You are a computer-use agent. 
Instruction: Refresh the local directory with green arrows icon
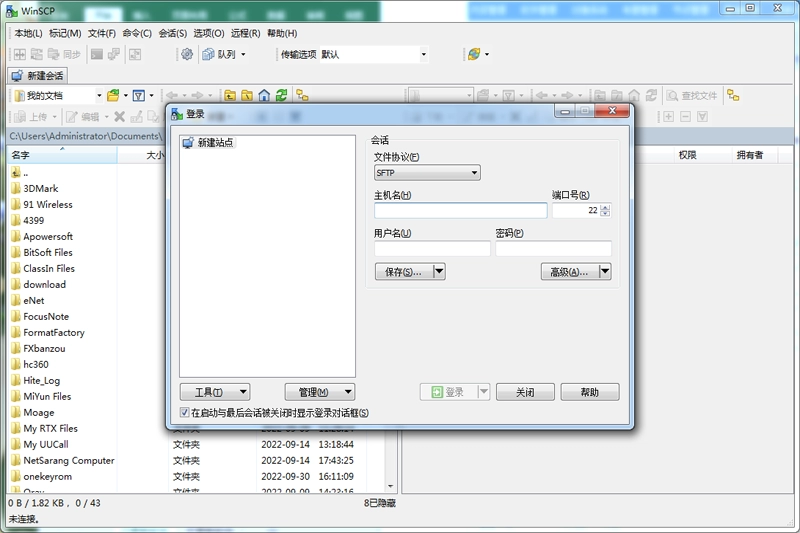(x=281, y=95)
